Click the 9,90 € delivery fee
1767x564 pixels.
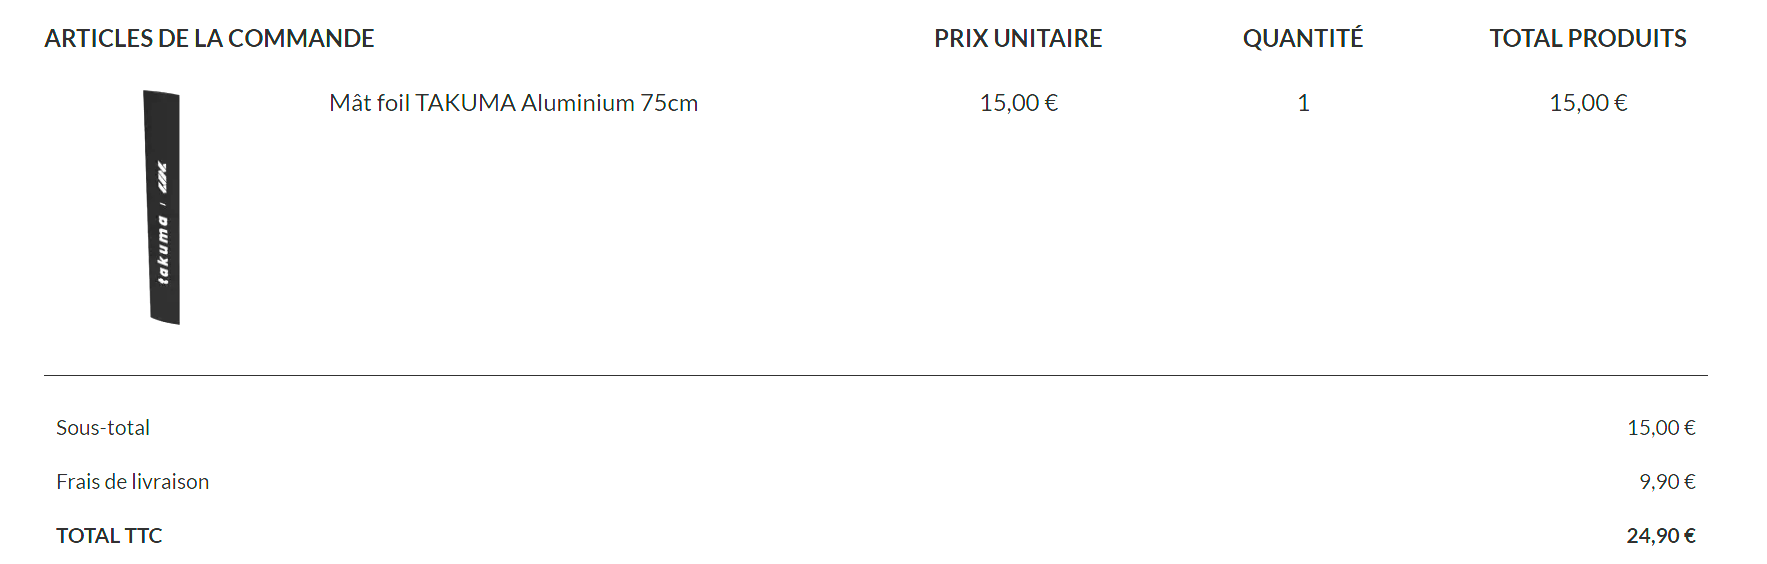[1666, 482]
